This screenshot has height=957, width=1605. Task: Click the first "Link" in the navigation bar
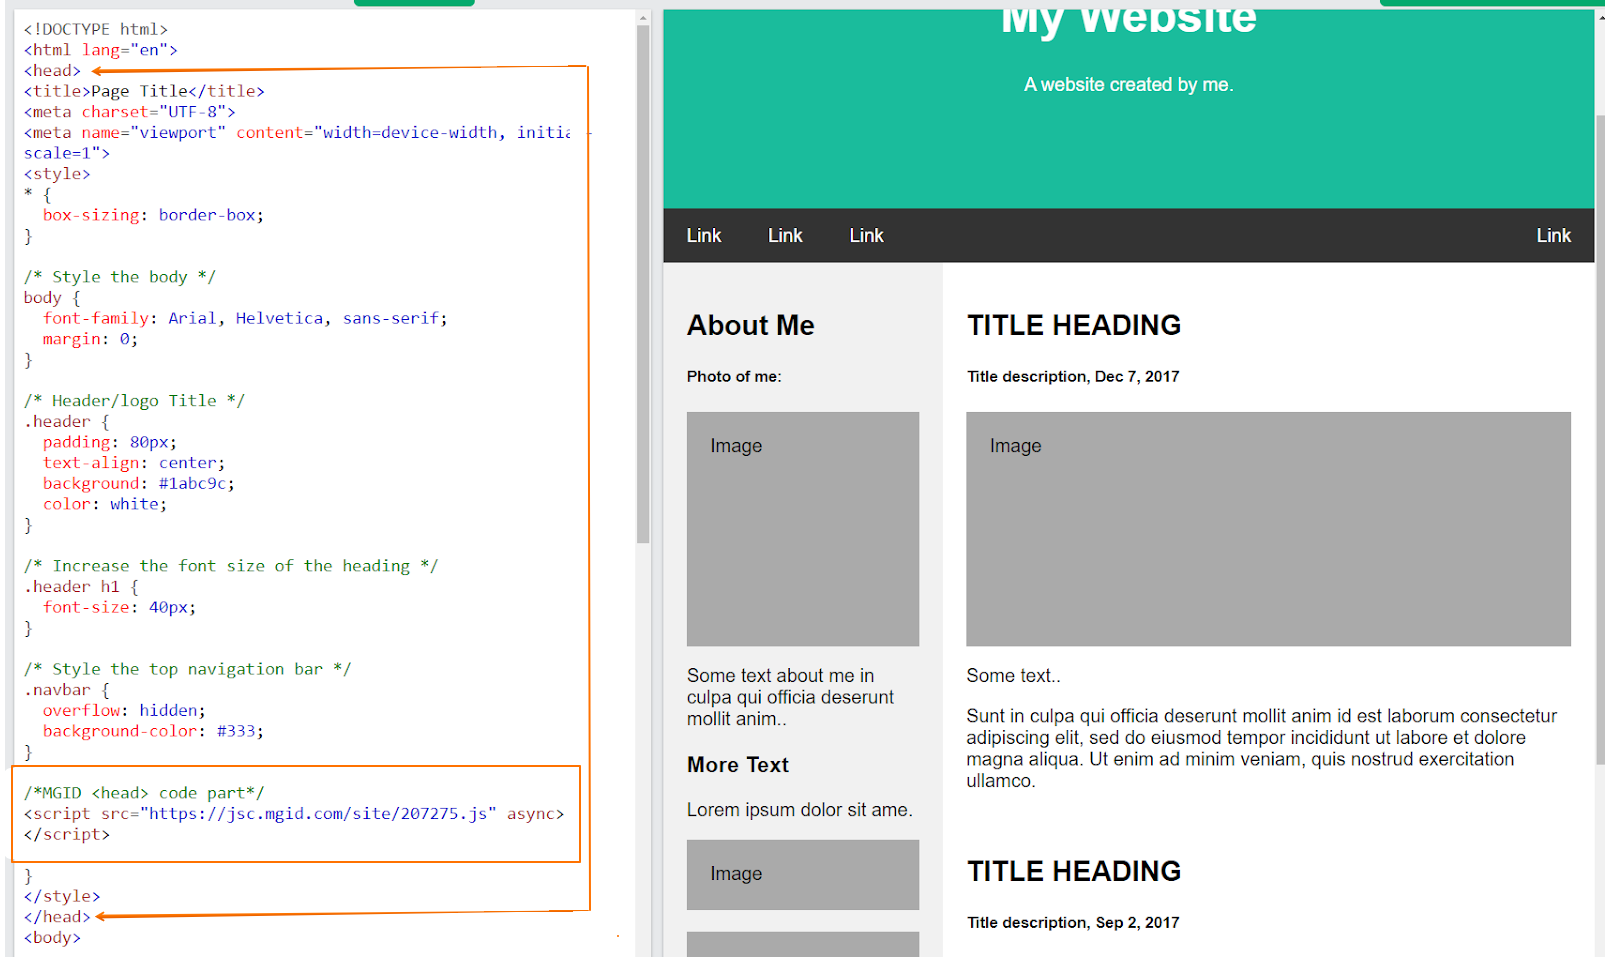point(703,235)
